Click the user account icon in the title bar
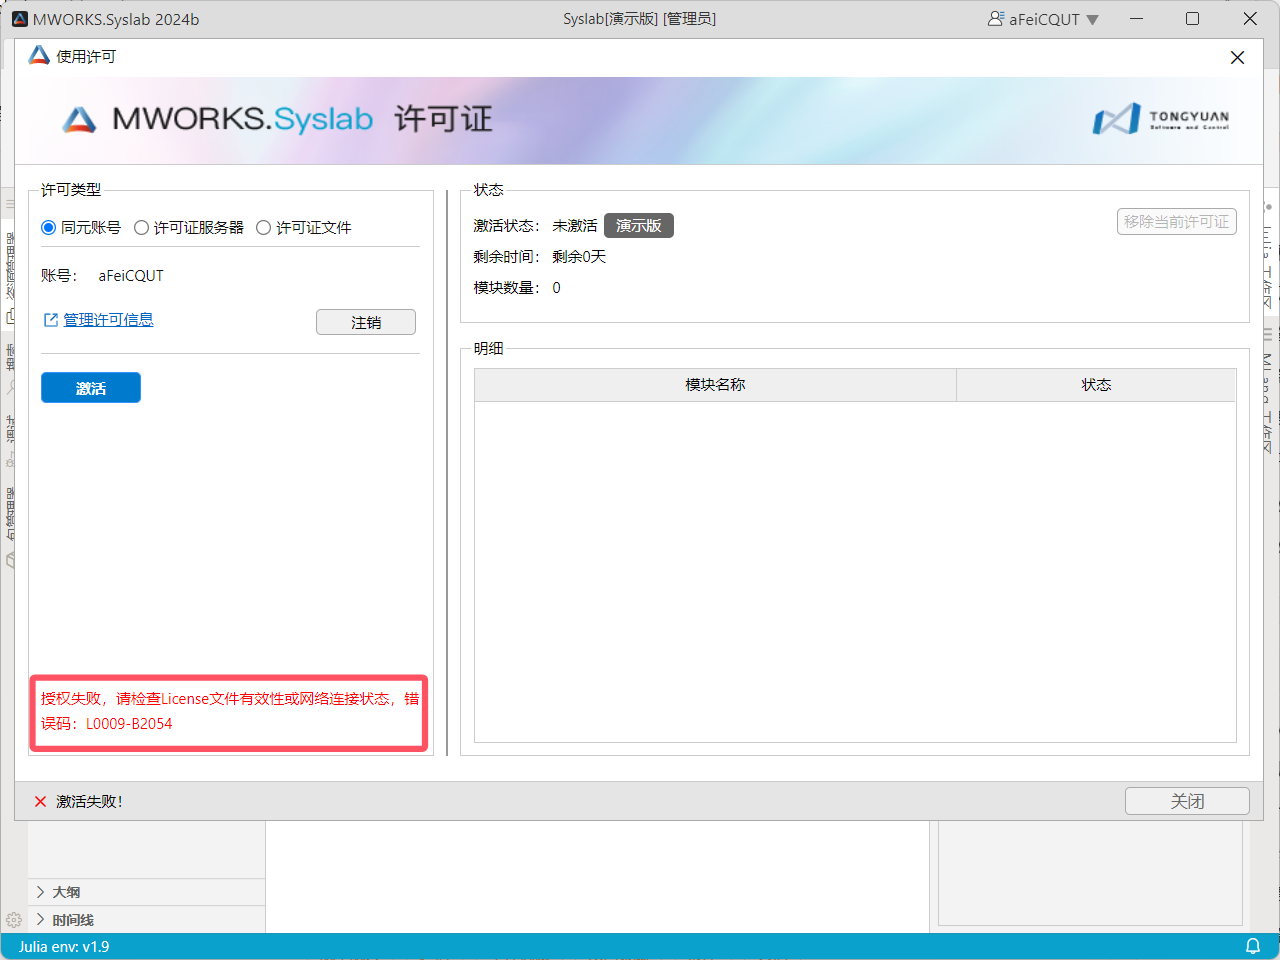 [x=996, y=19]
